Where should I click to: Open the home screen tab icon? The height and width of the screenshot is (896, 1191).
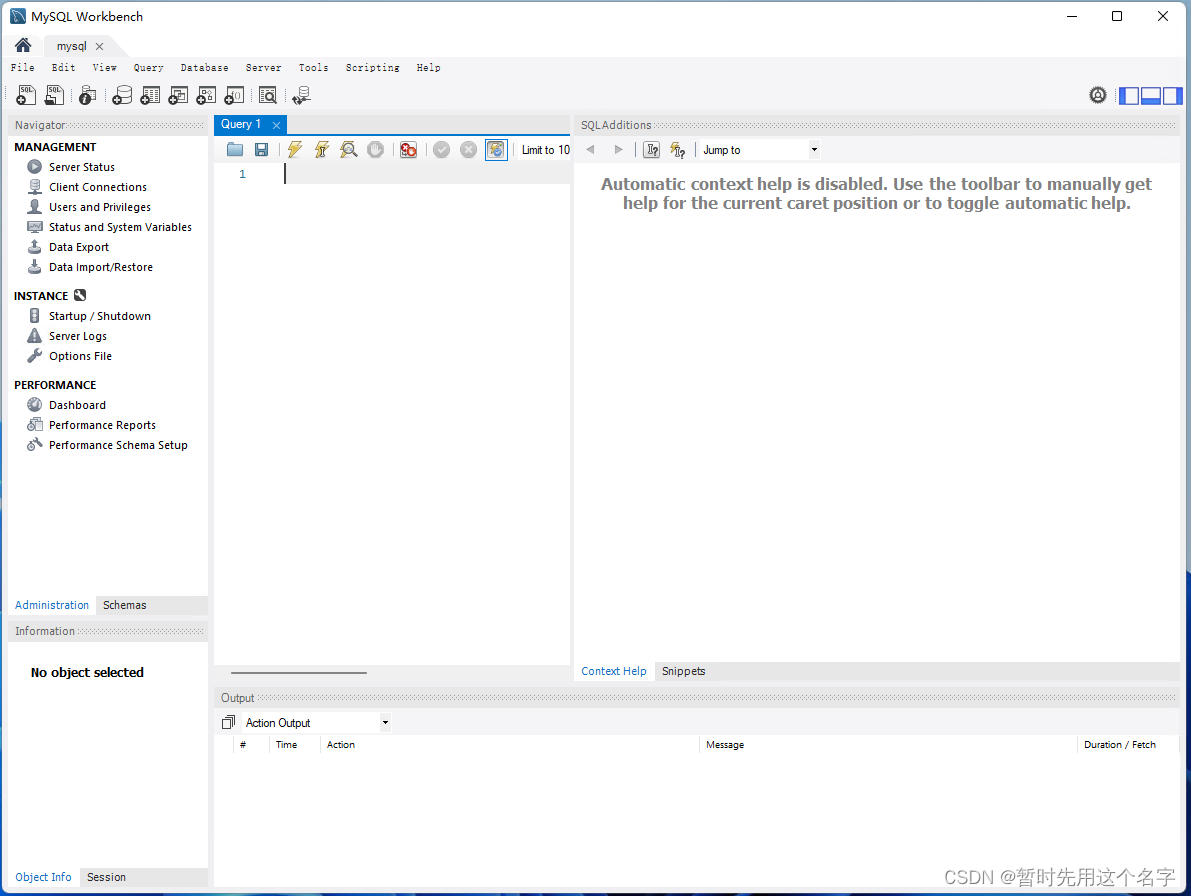[23, 45]
